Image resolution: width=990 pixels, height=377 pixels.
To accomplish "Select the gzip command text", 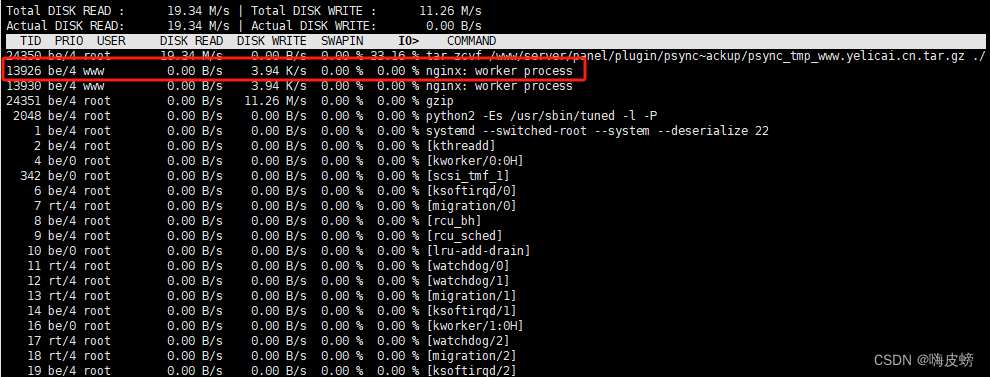I will tap(440, 101).
